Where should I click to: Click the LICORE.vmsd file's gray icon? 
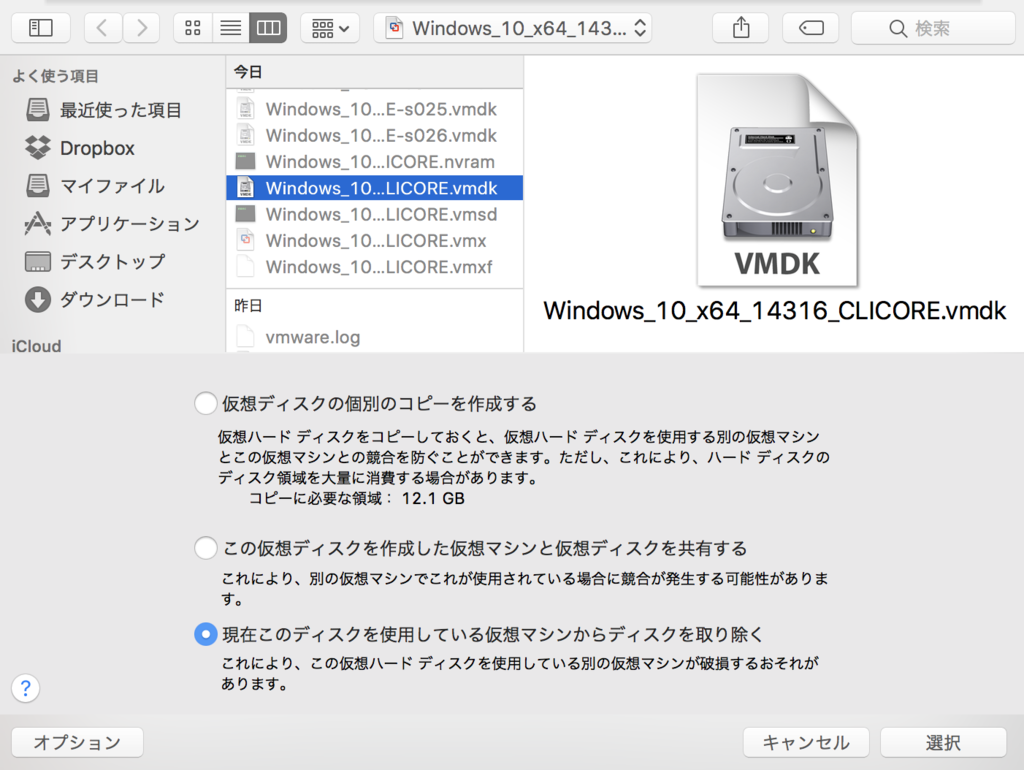click(x=246, y=214)
